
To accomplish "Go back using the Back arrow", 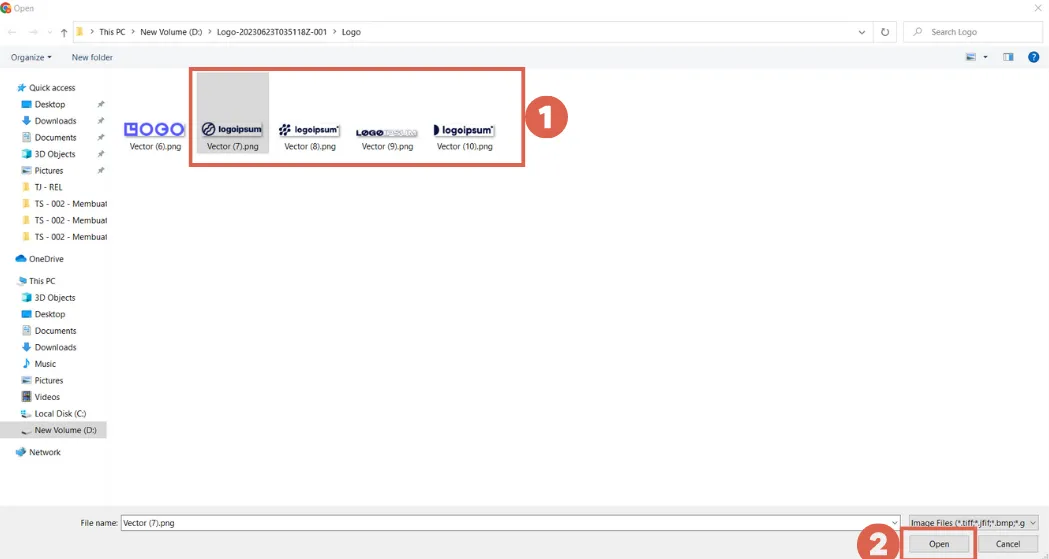I will (x=12, y=32).
